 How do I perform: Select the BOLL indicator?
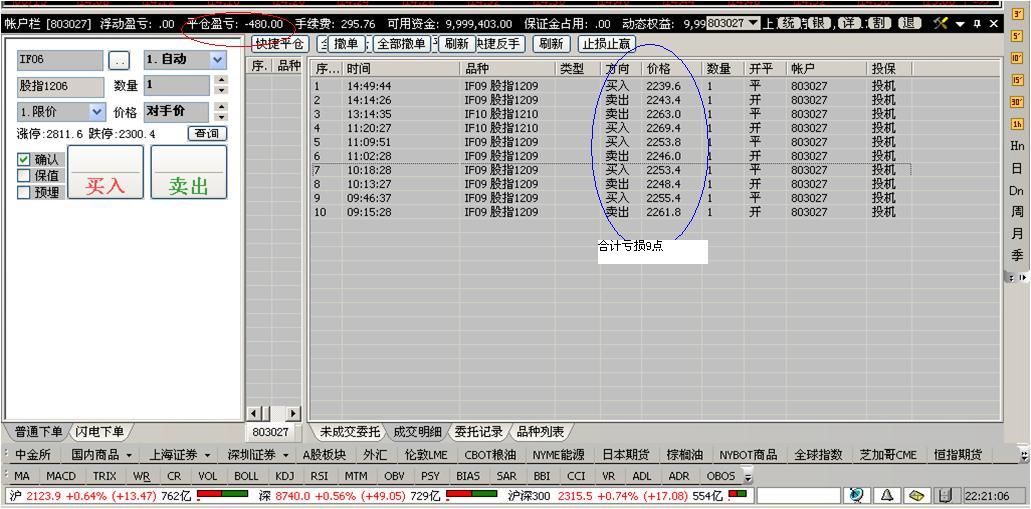(x=247, y=476)
